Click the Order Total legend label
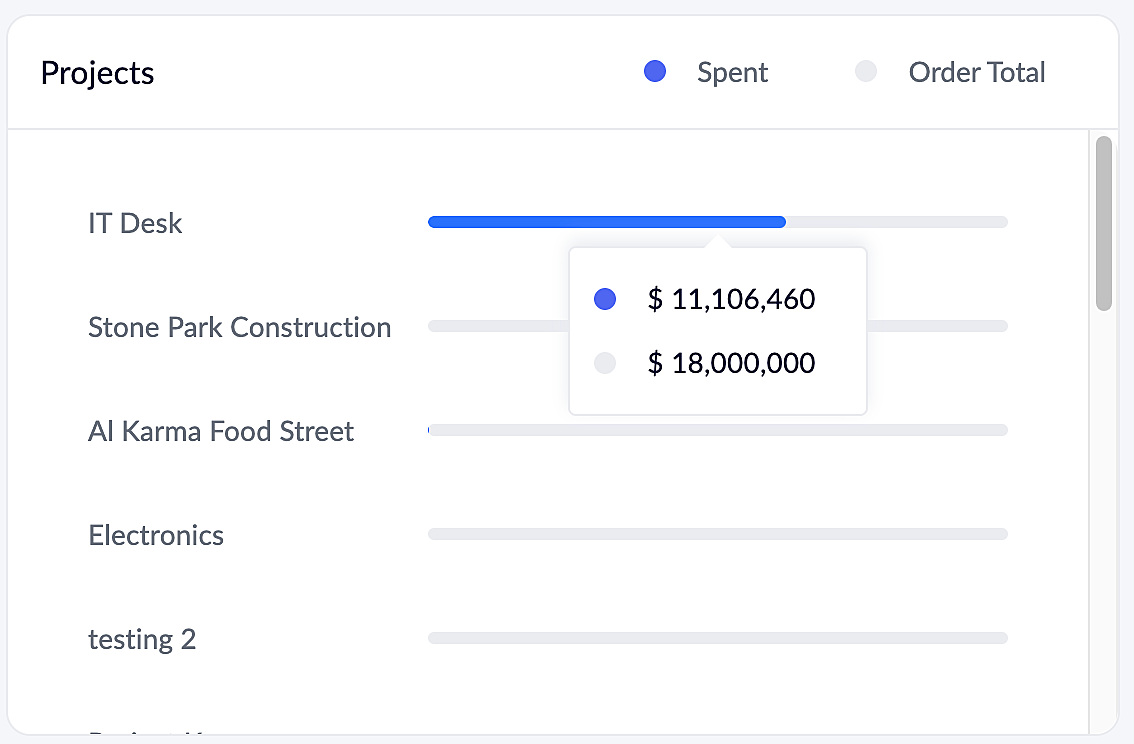This screenshot has width=1134, height=744. coord(976,72)
